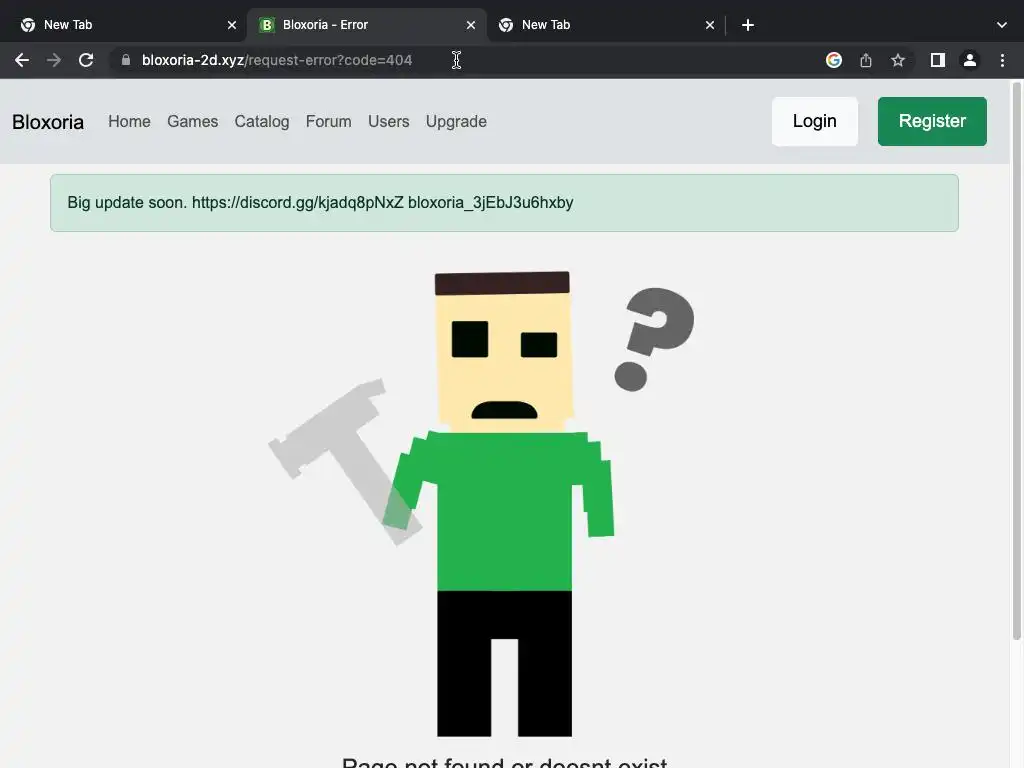Click the confused character error image

(x=482, y=504)
